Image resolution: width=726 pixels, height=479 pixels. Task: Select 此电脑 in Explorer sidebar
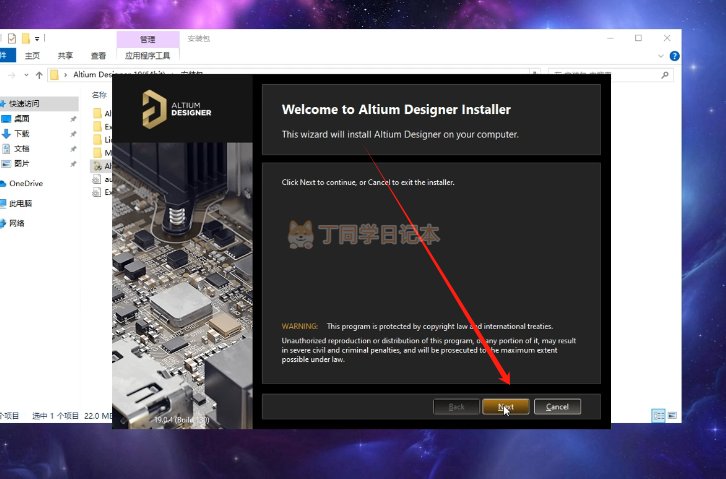20,203
